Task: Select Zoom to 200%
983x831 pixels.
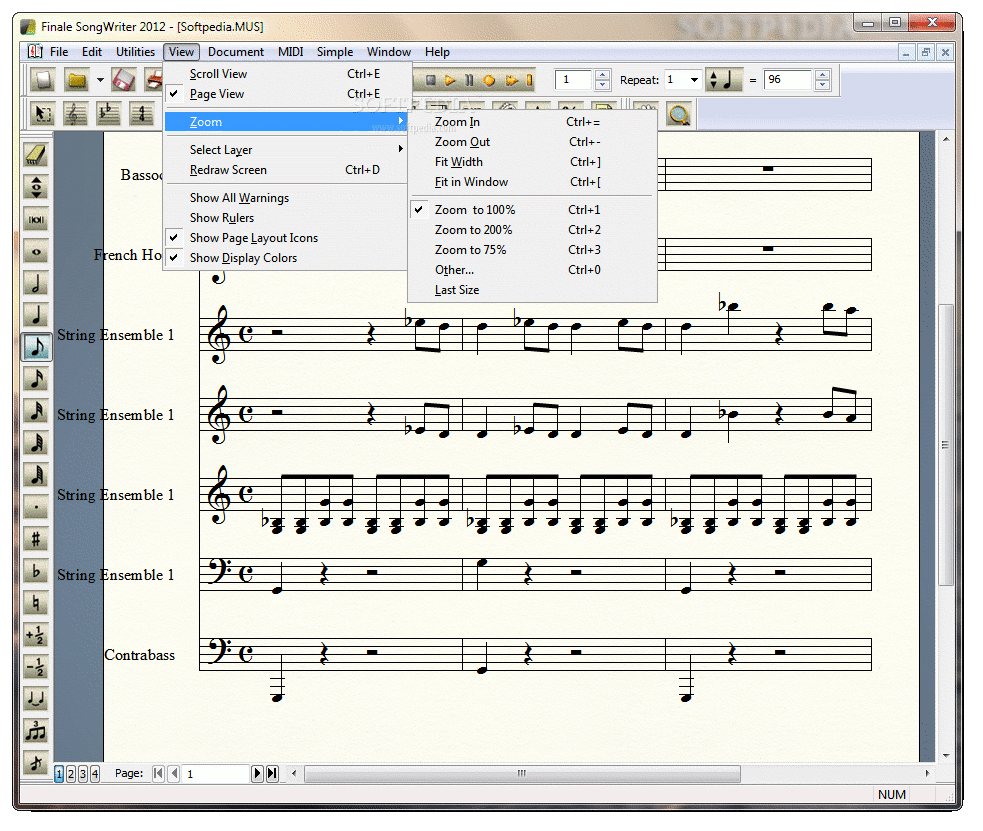Action: point(532,230)
